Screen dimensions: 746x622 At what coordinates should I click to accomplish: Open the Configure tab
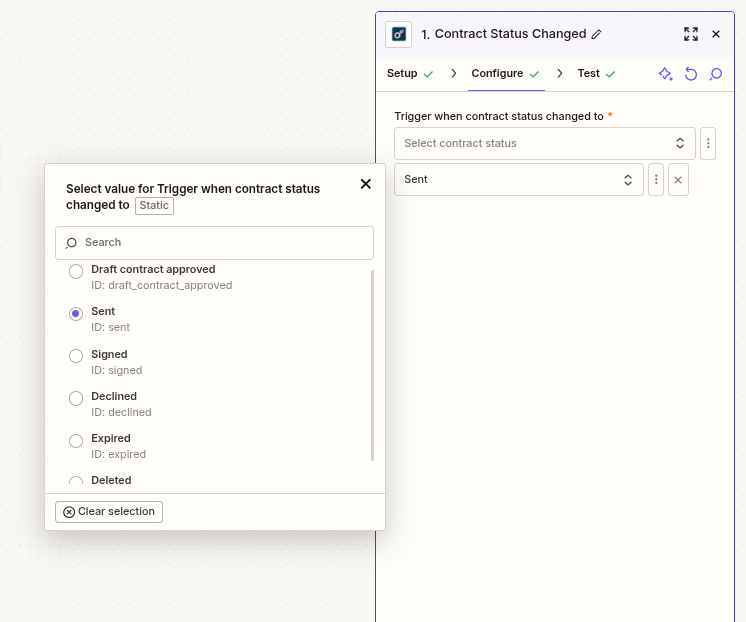505,73
